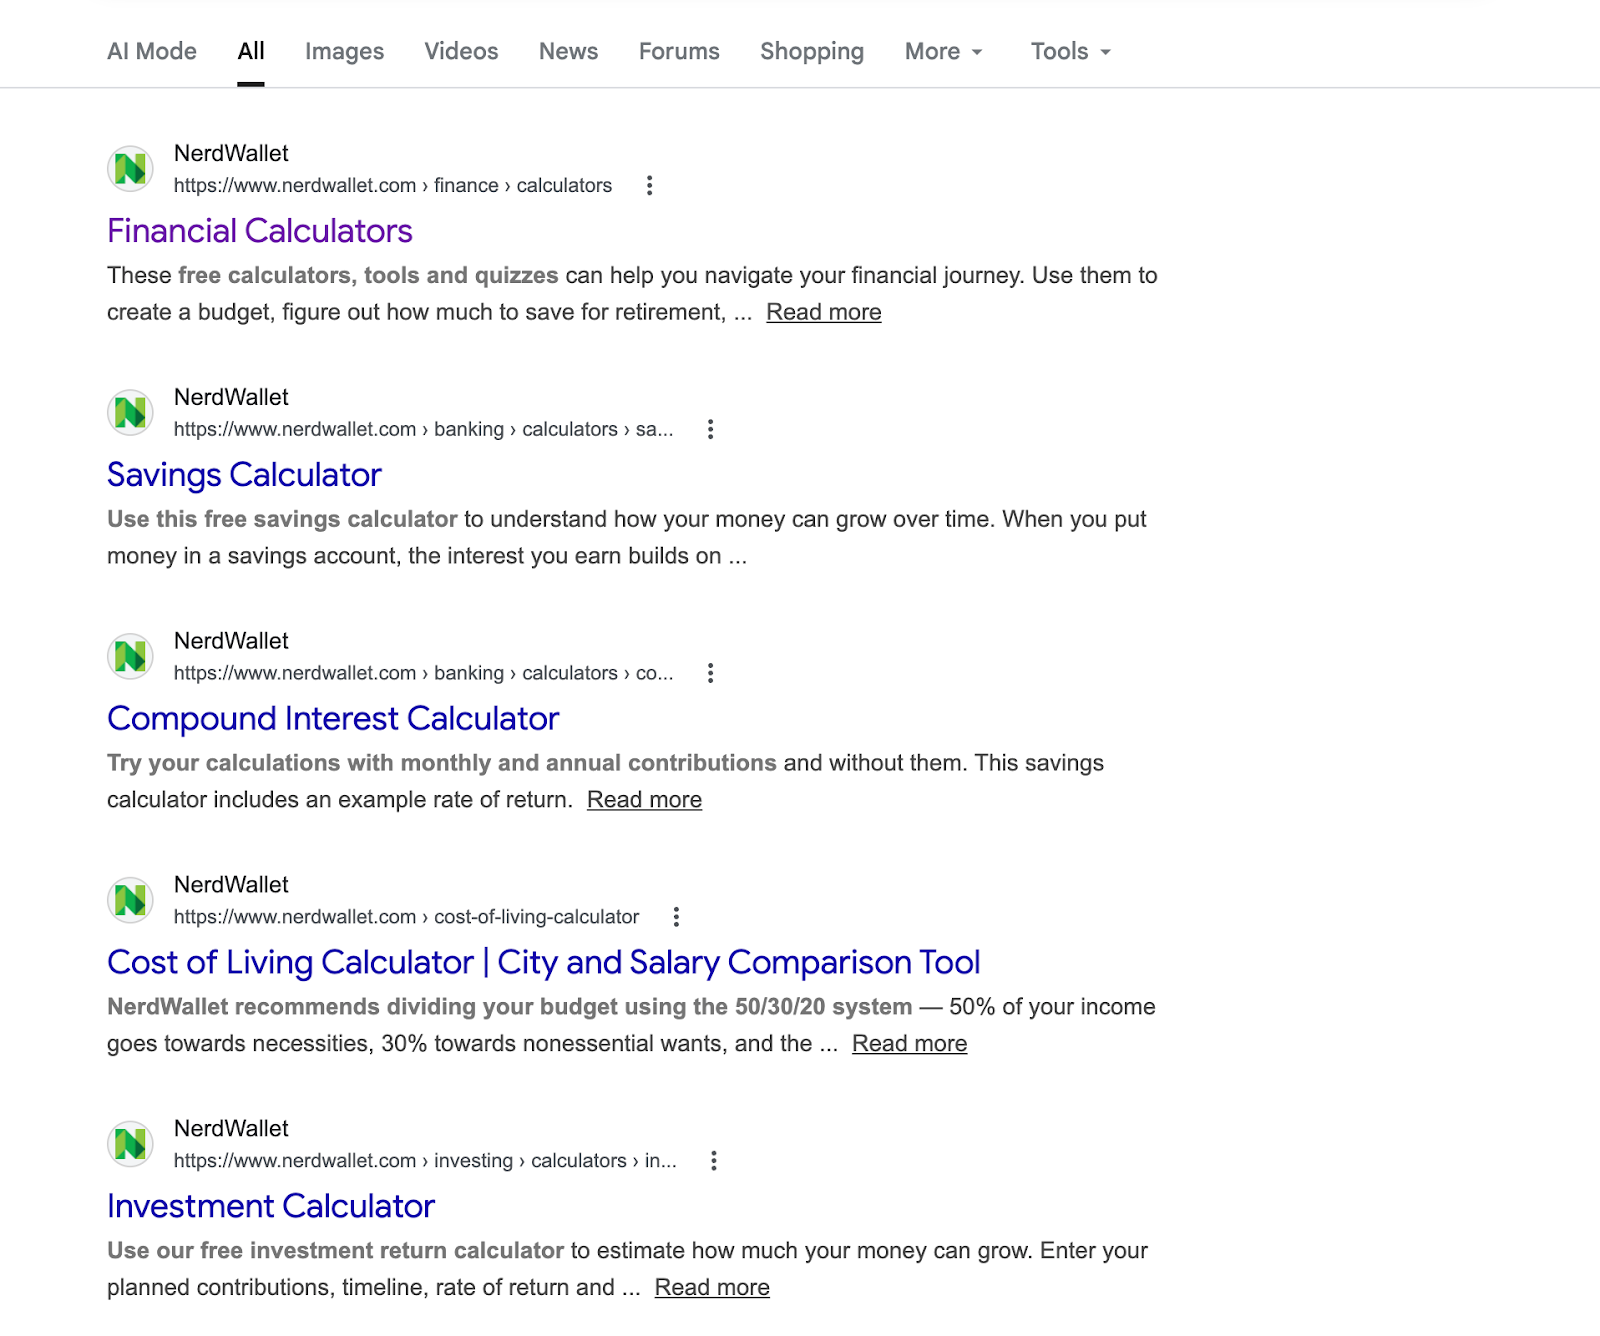This screenshot has width=1600, height=1336.
Task: Open the Financial Calculators link
Action: click(x=259, y=230)
